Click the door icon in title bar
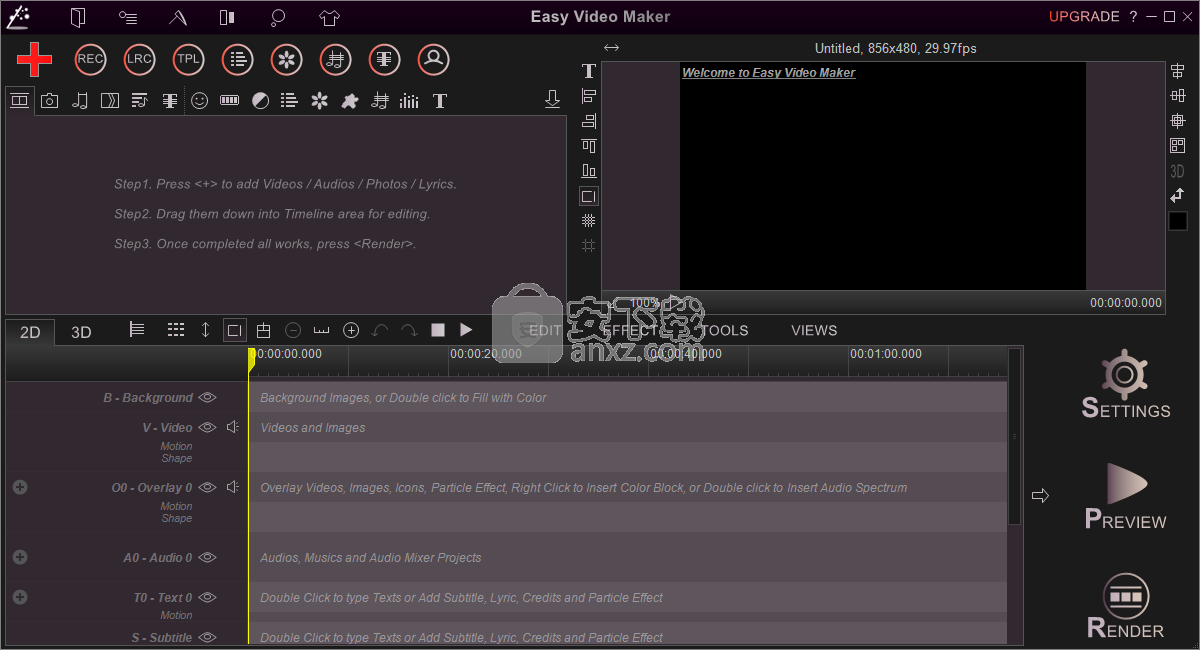Viewport: 1200px width, 650px height. point(78,17)
